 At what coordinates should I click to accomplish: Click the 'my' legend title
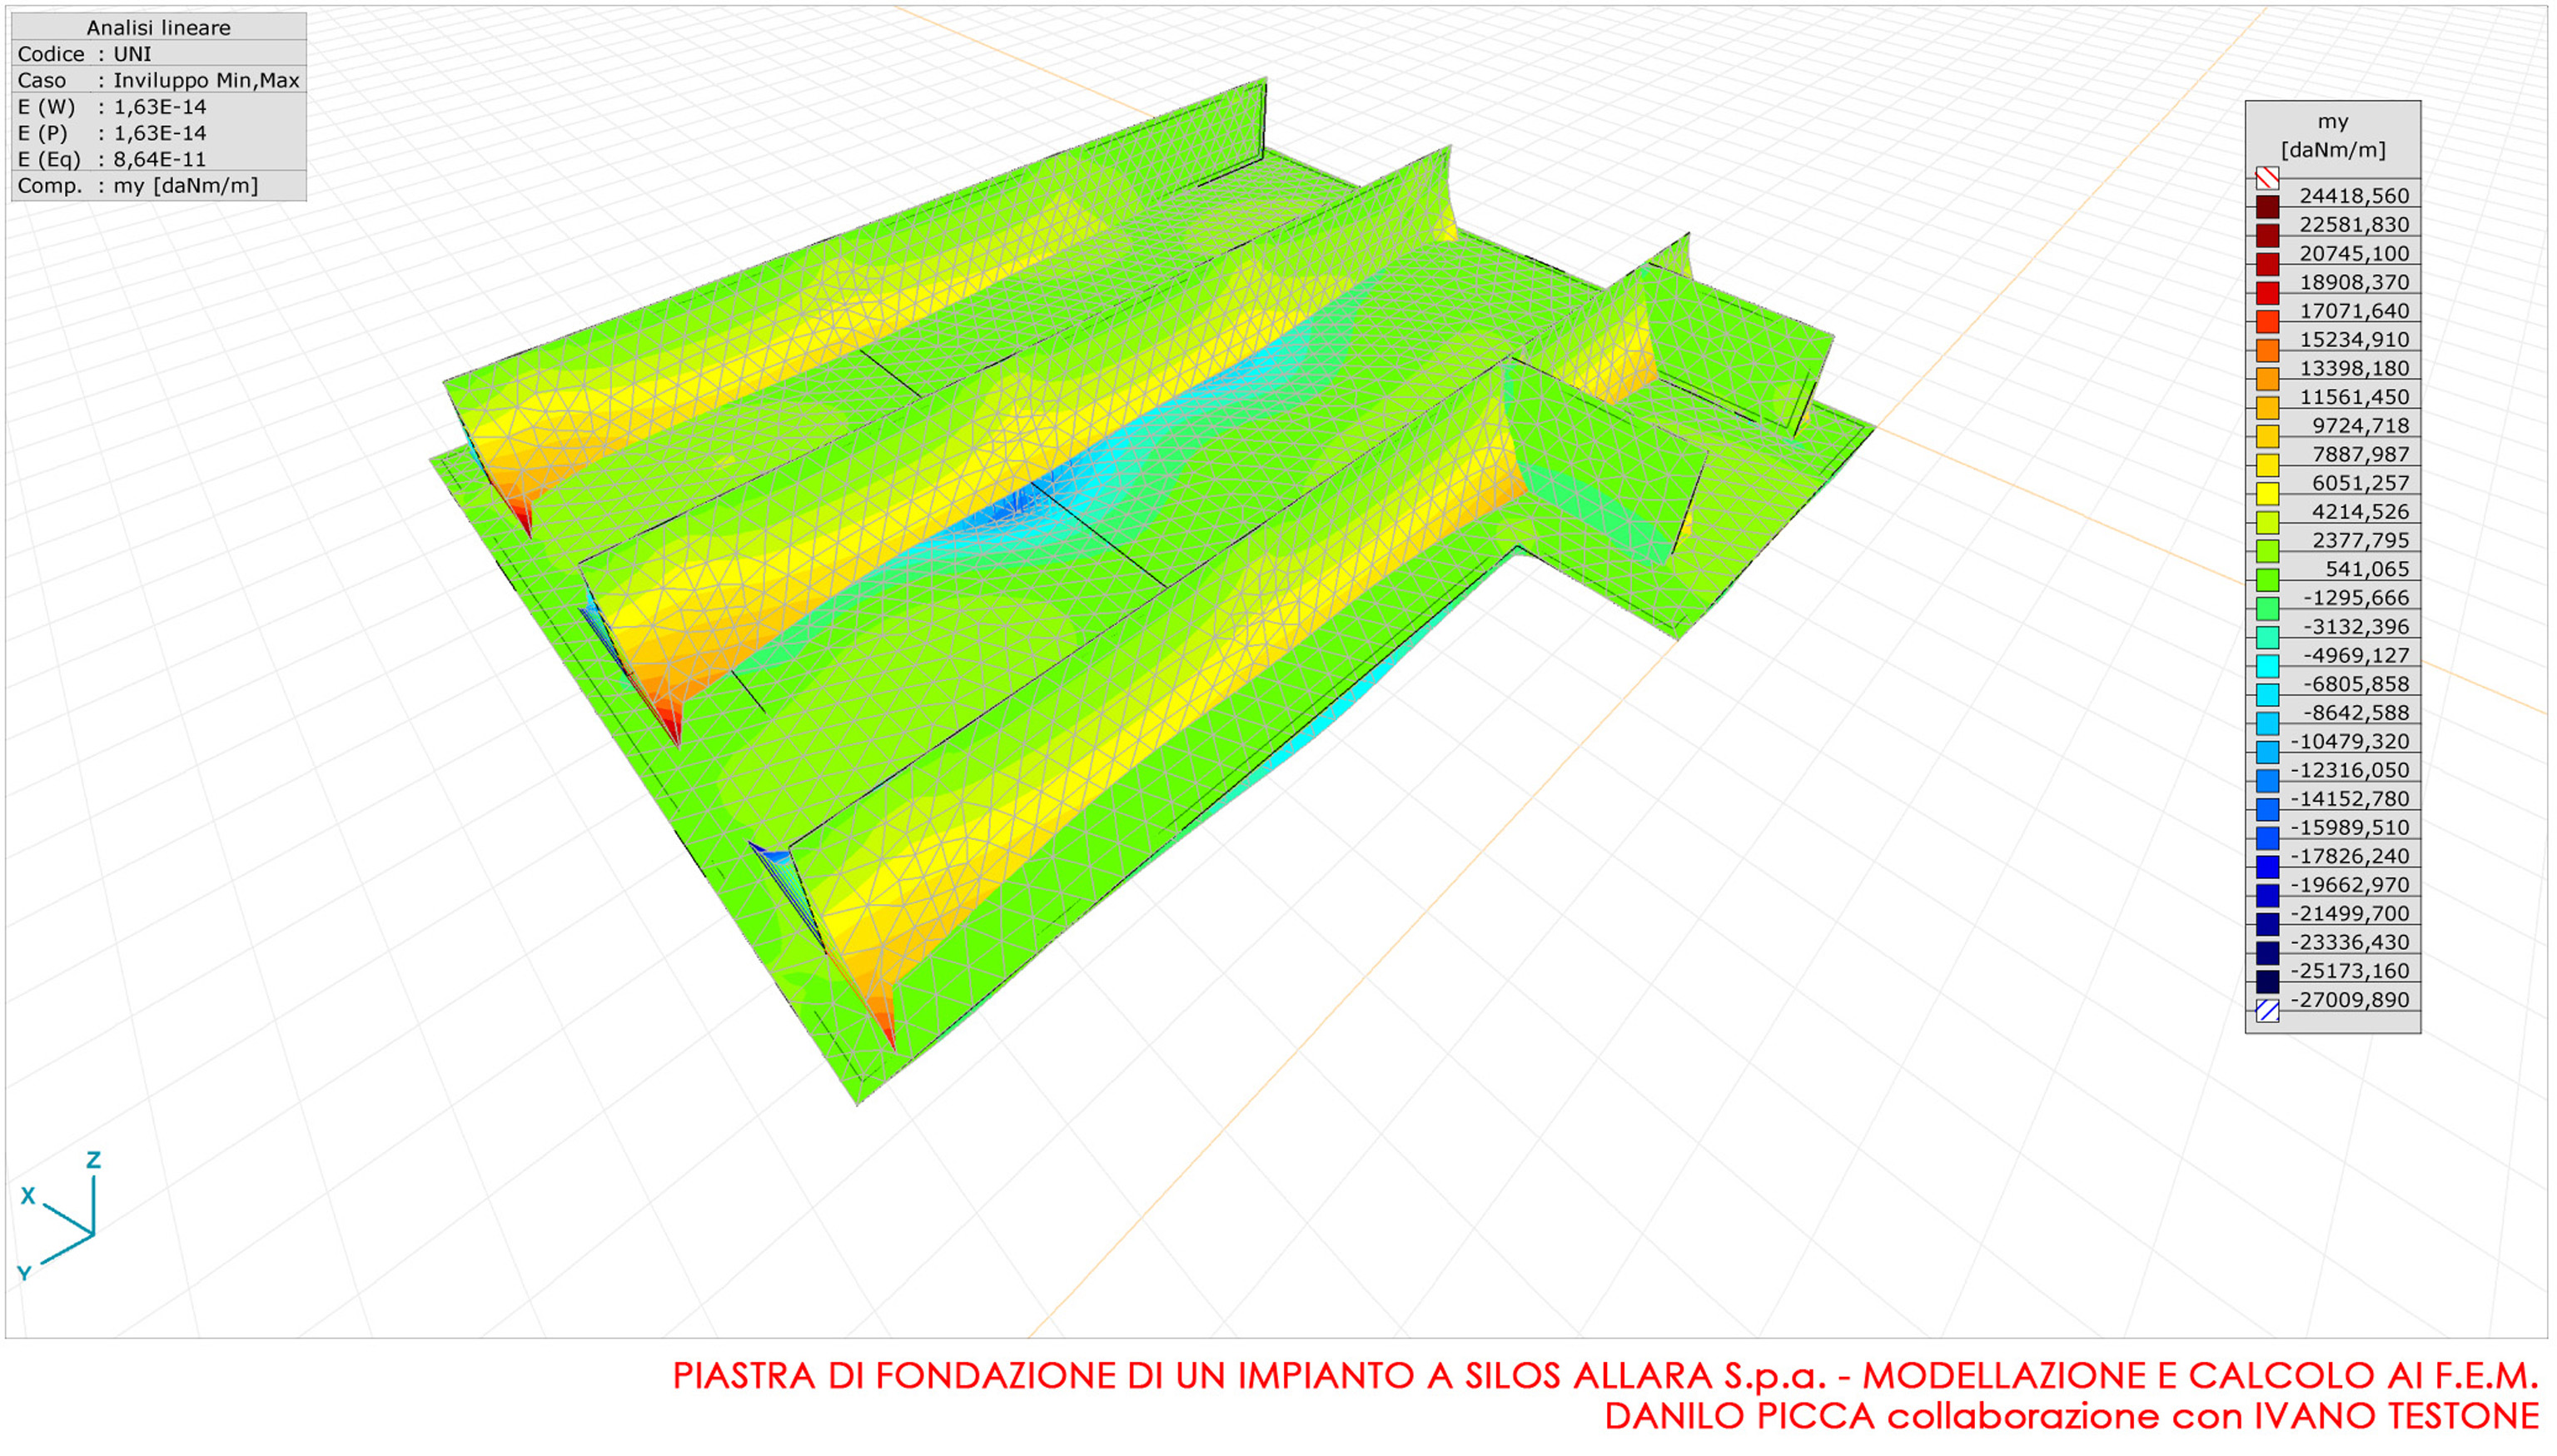[x=2332, y=122]
